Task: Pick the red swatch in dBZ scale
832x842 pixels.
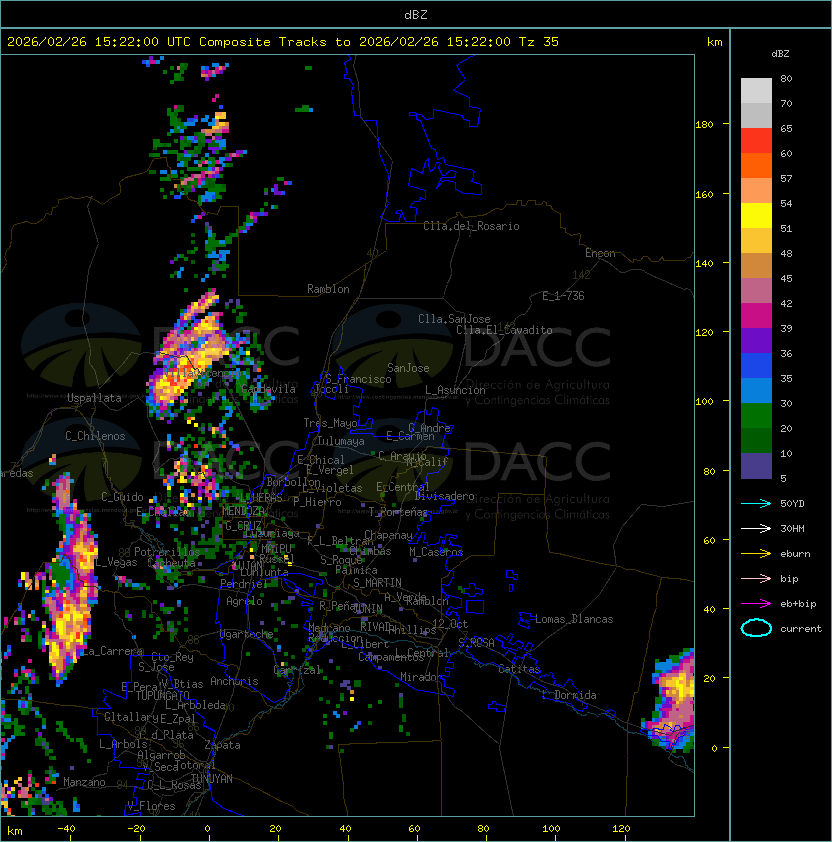Action: 756,141
